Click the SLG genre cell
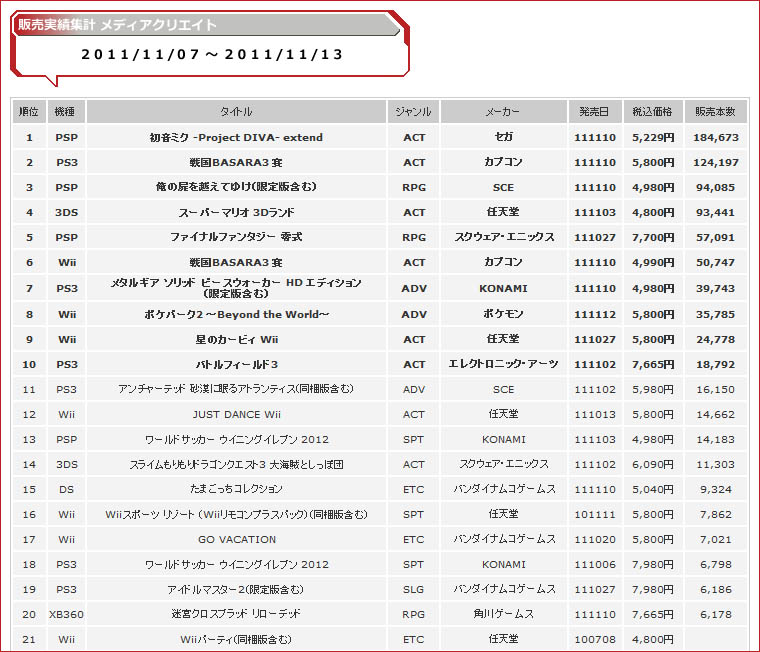 point(413,590)
